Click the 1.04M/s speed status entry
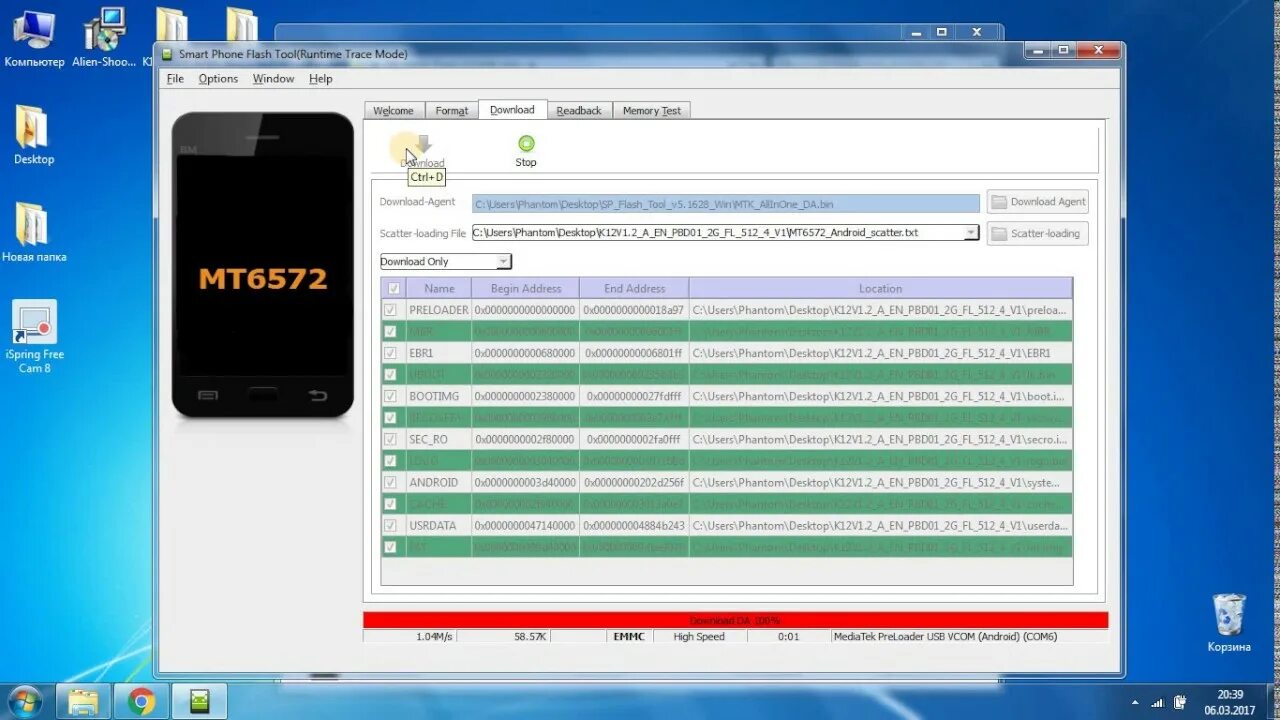Viewport: 1280px width, 720px height. pyautogui.click(x=434, y=636)
